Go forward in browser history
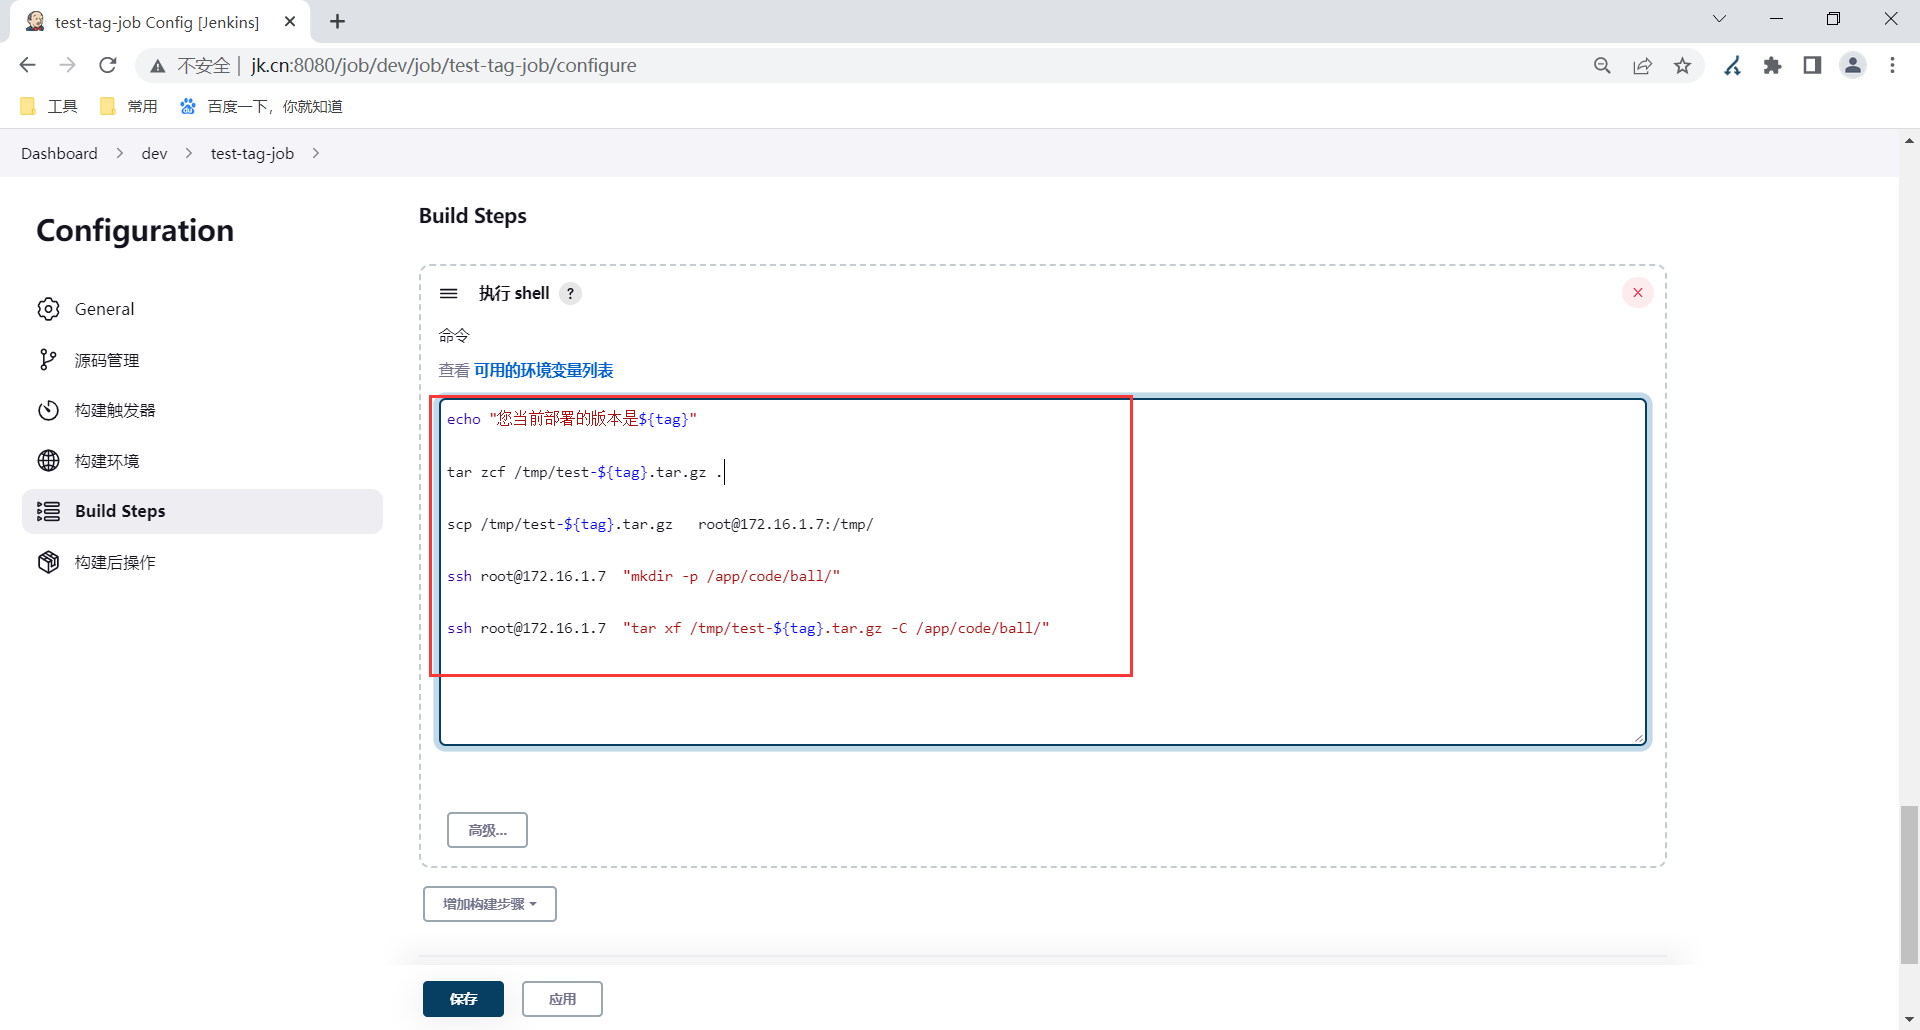 pos(67,65)
